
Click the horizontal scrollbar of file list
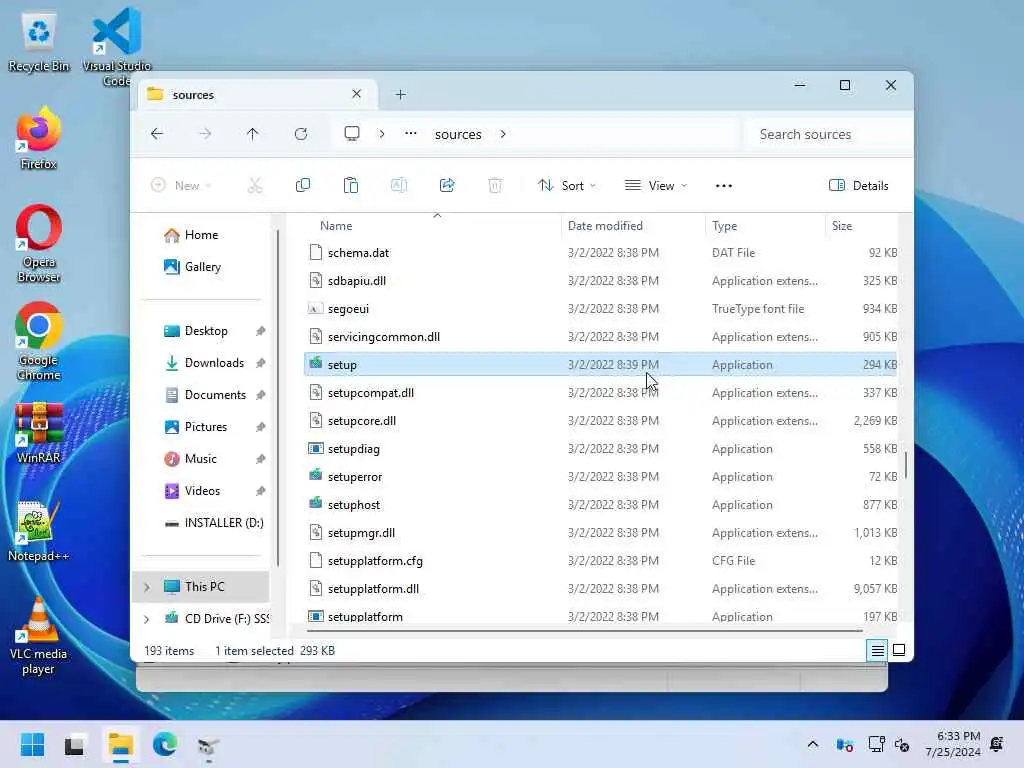click(584, 631)
